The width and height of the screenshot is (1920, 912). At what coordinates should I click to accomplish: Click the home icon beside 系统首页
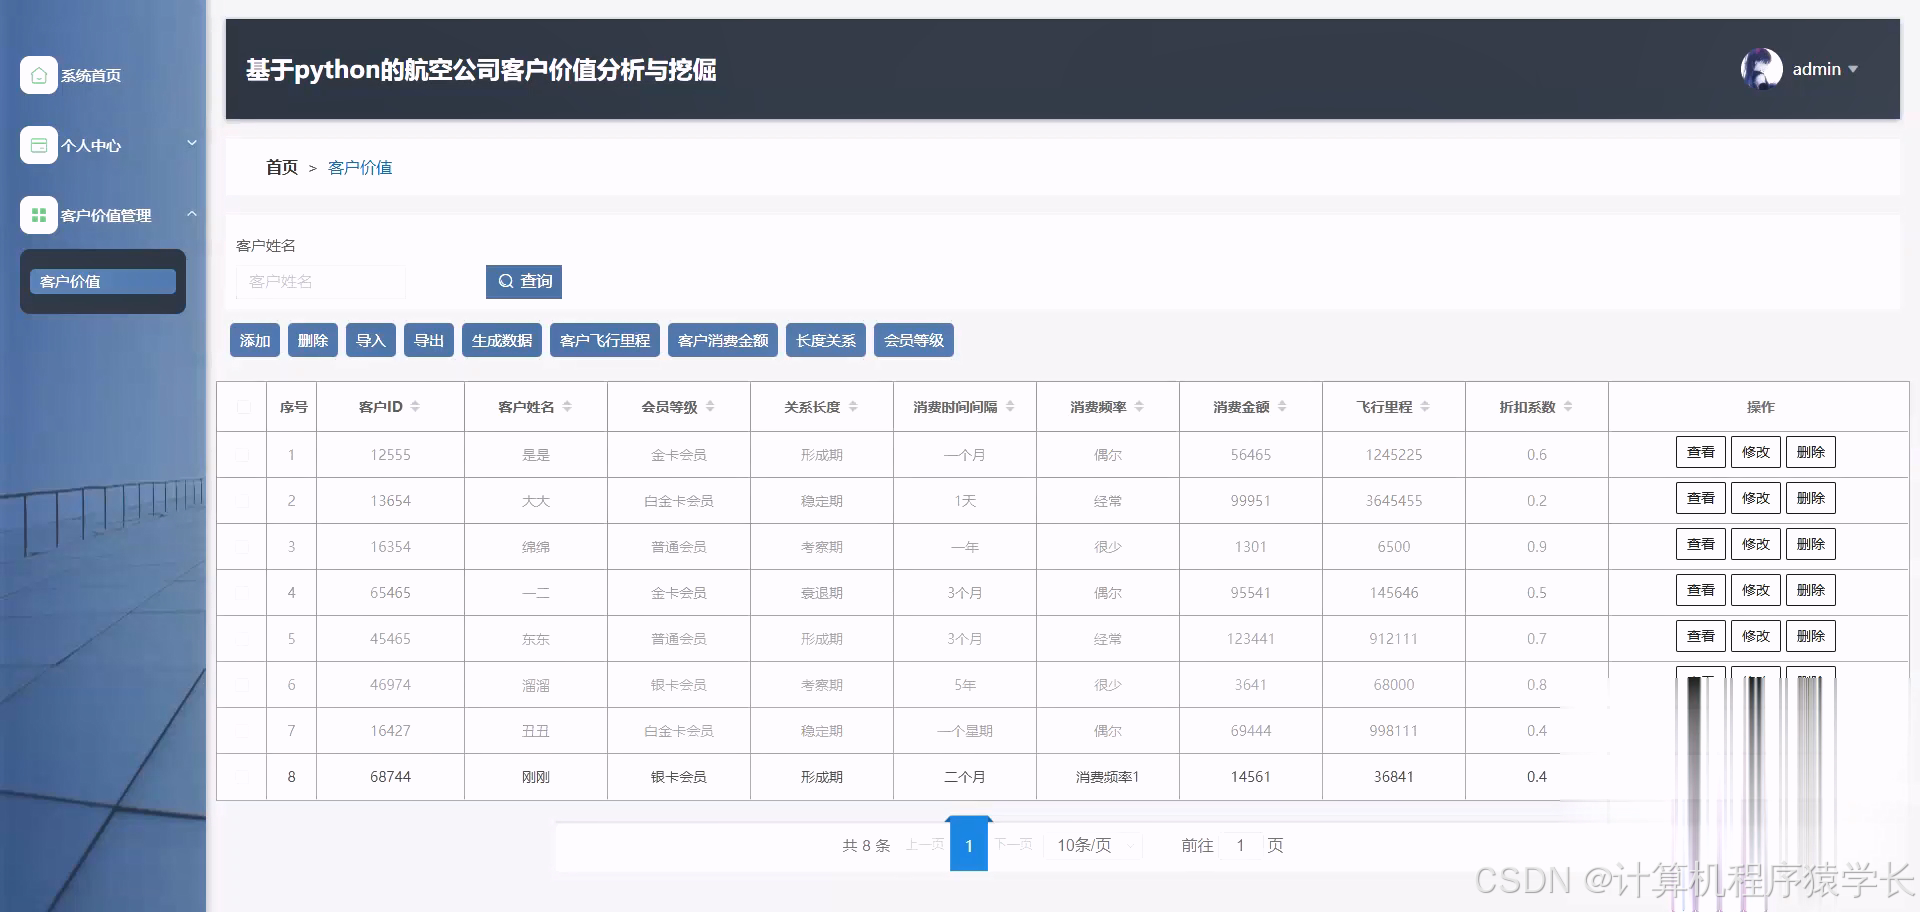38,74
